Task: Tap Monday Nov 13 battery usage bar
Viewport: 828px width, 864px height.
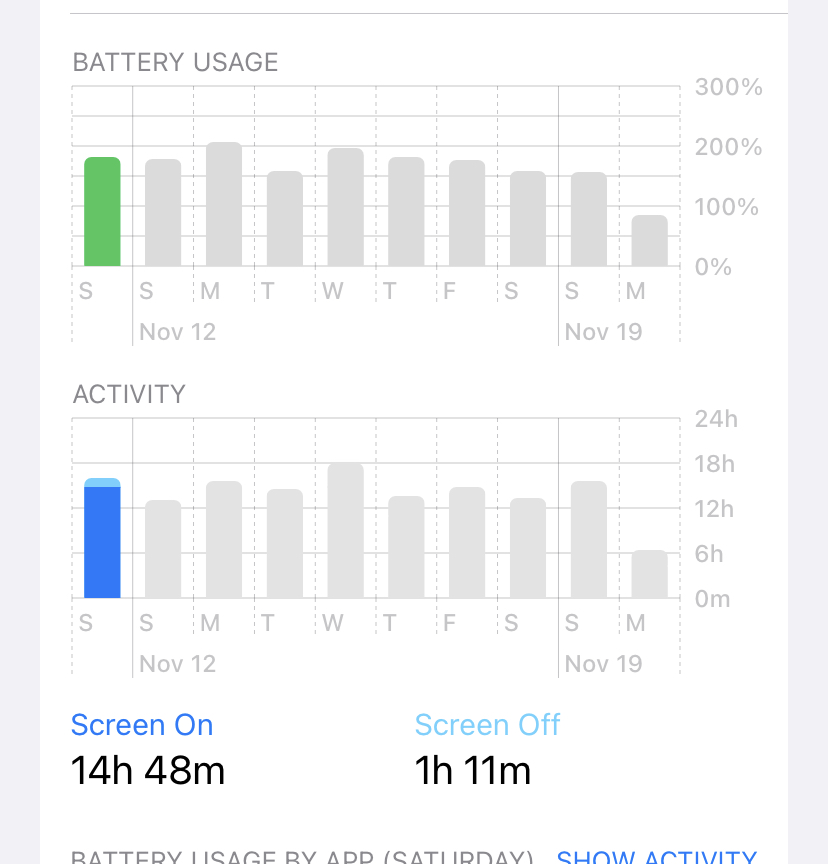Action: [224, 204]
